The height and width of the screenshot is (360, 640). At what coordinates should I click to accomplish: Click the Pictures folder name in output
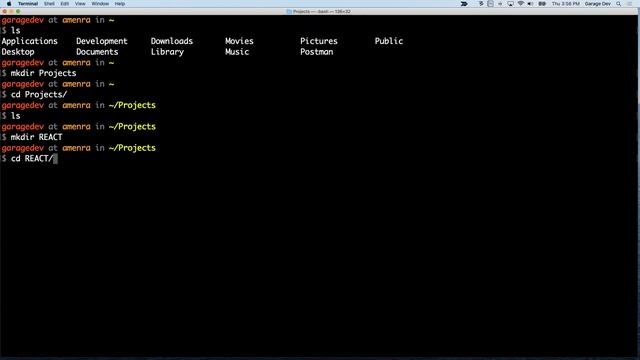tap(319, 41)
